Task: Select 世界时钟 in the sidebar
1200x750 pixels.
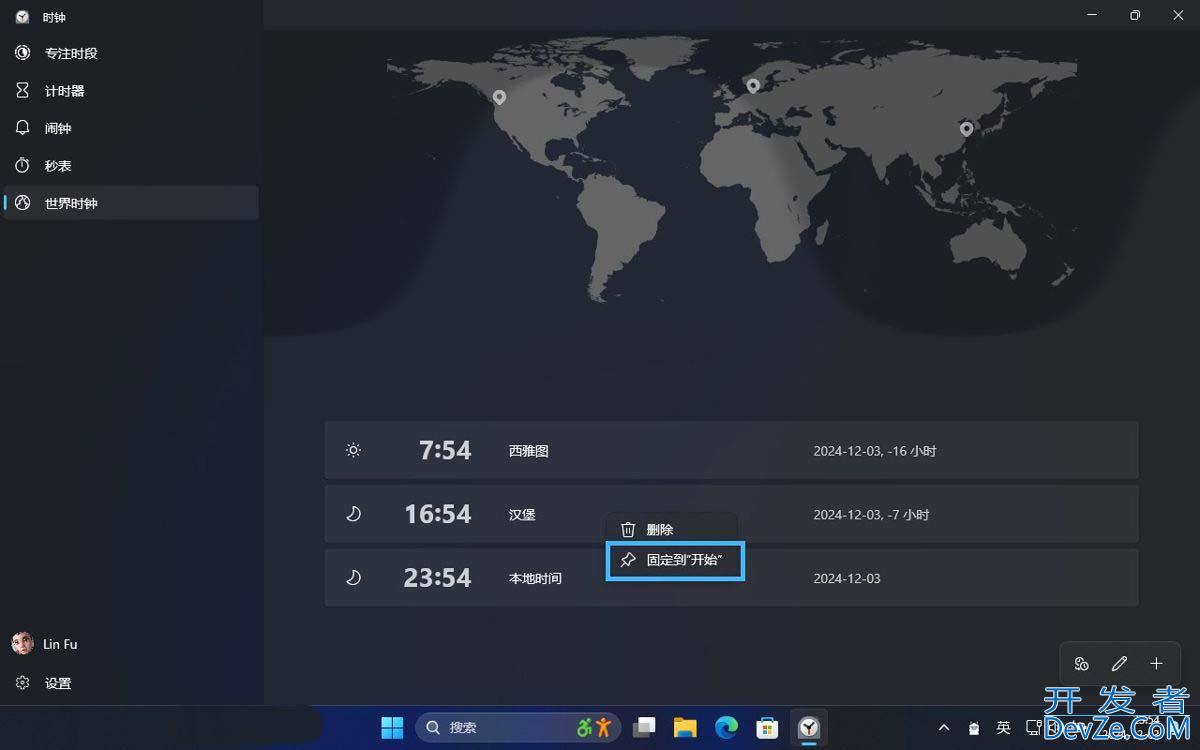Action: tap(130, 203)
